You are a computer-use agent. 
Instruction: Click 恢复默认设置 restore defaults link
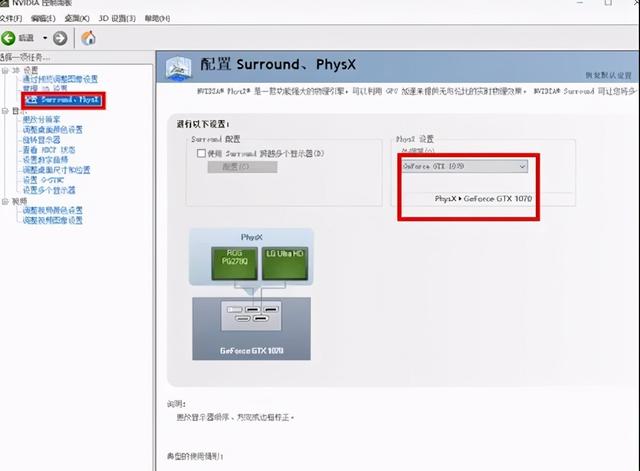609,76
